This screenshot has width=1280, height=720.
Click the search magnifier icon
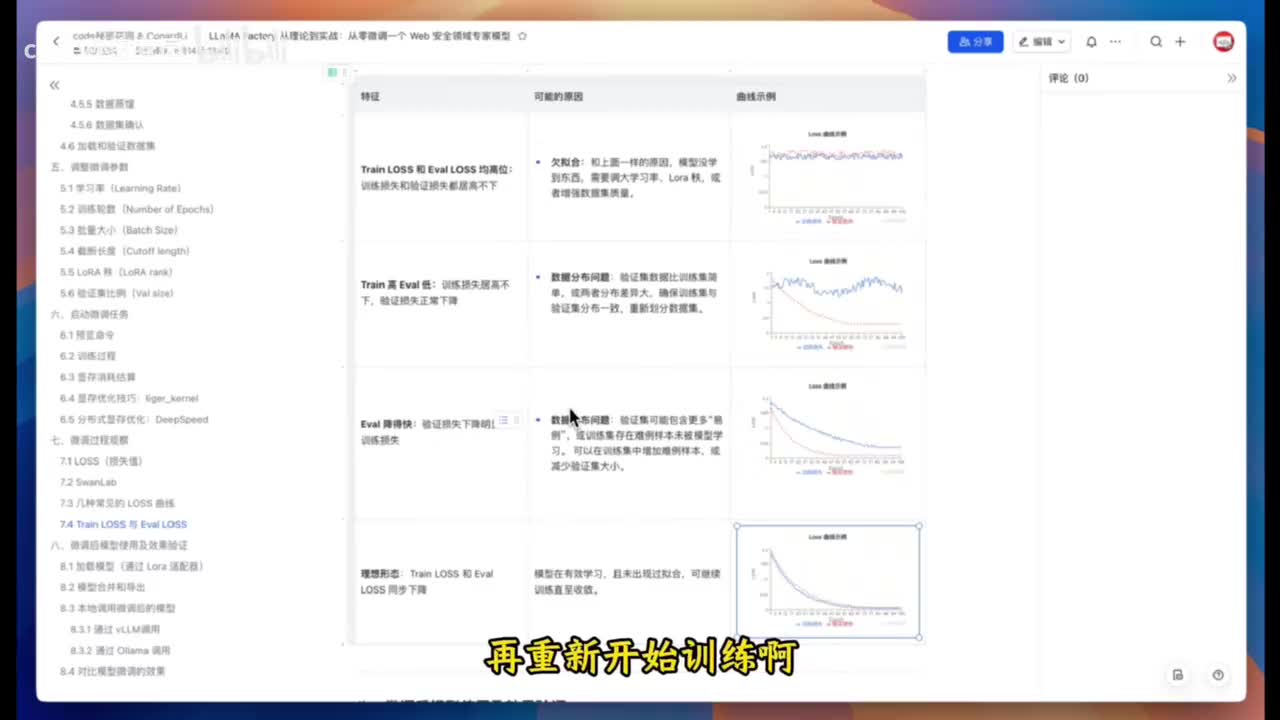coord(1156,42)
